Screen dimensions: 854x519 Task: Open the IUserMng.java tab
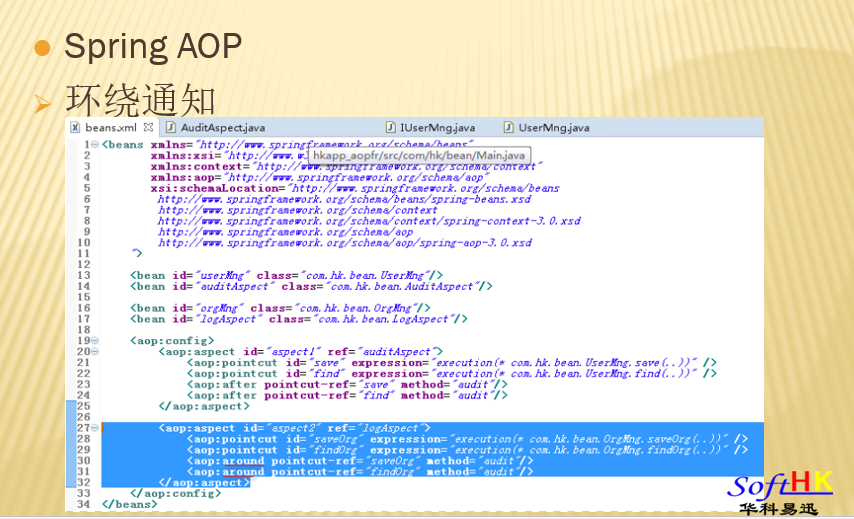tap(437, 127)
